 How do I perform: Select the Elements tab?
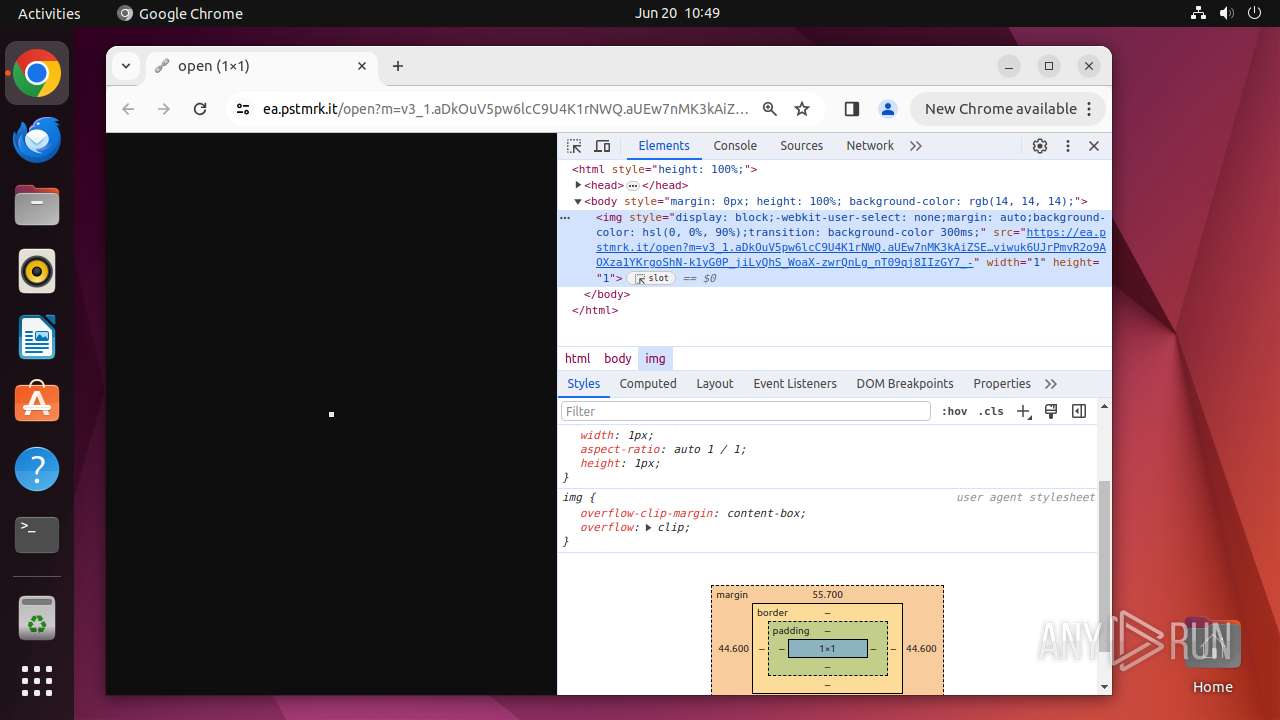point(664,146)
